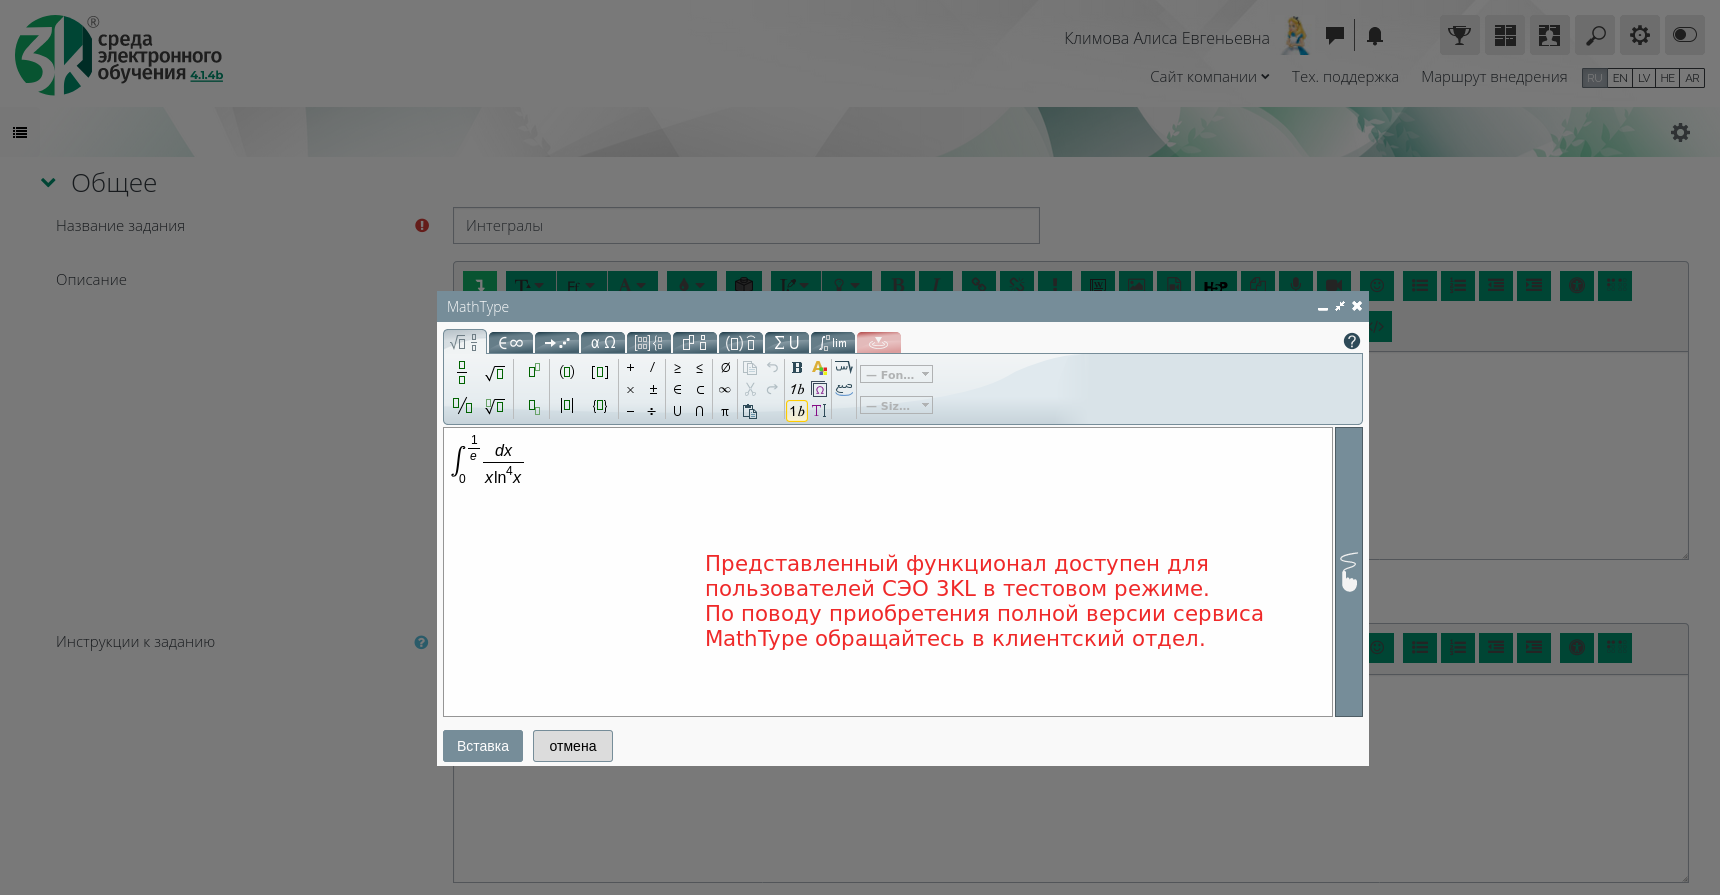Image resolution: width=1720 pixels, height=895 pixels.
Task: Open the Size dropdown in MathType
Action: pos(896,406)
